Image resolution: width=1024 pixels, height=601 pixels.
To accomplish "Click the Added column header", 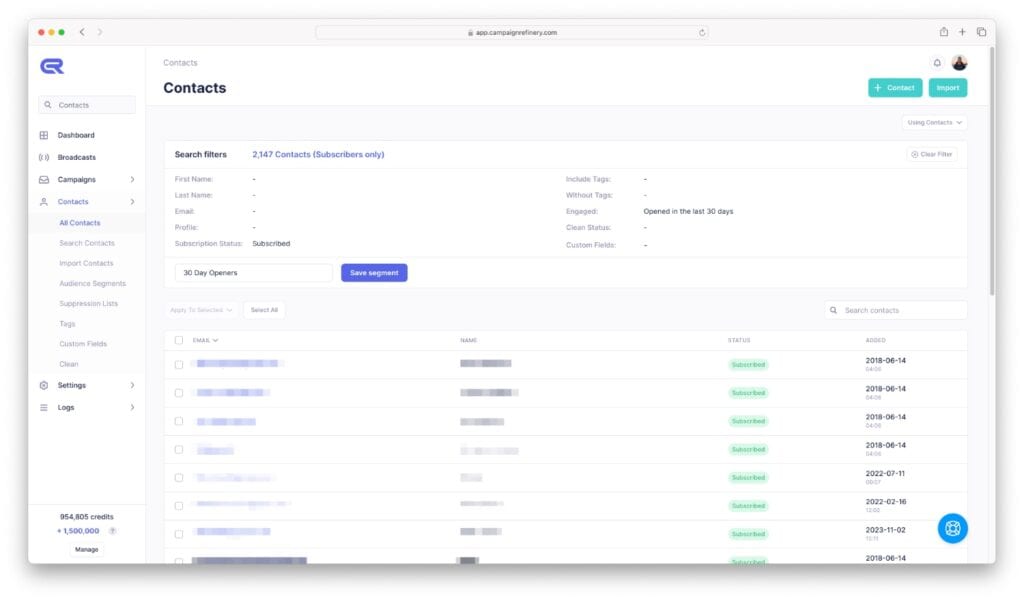I will (x=876, y=340).
